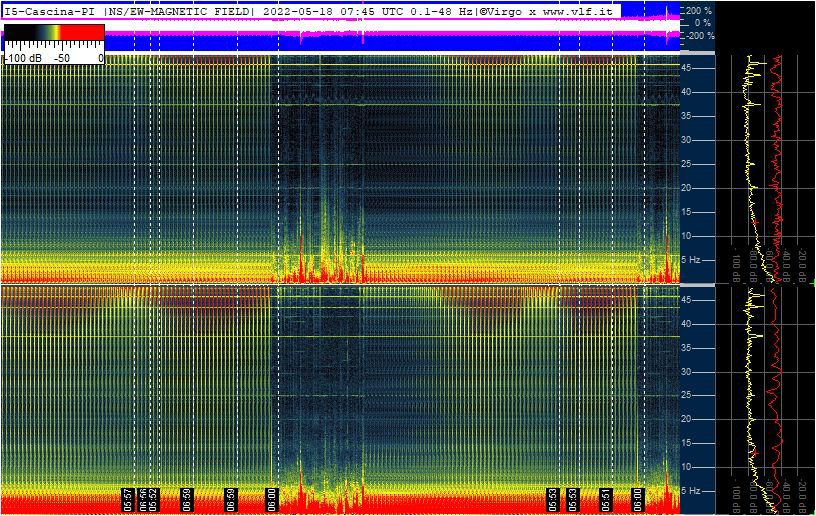Select the 05:57 time marker
The height and width of the screenshot is (516, 816).
128,499
